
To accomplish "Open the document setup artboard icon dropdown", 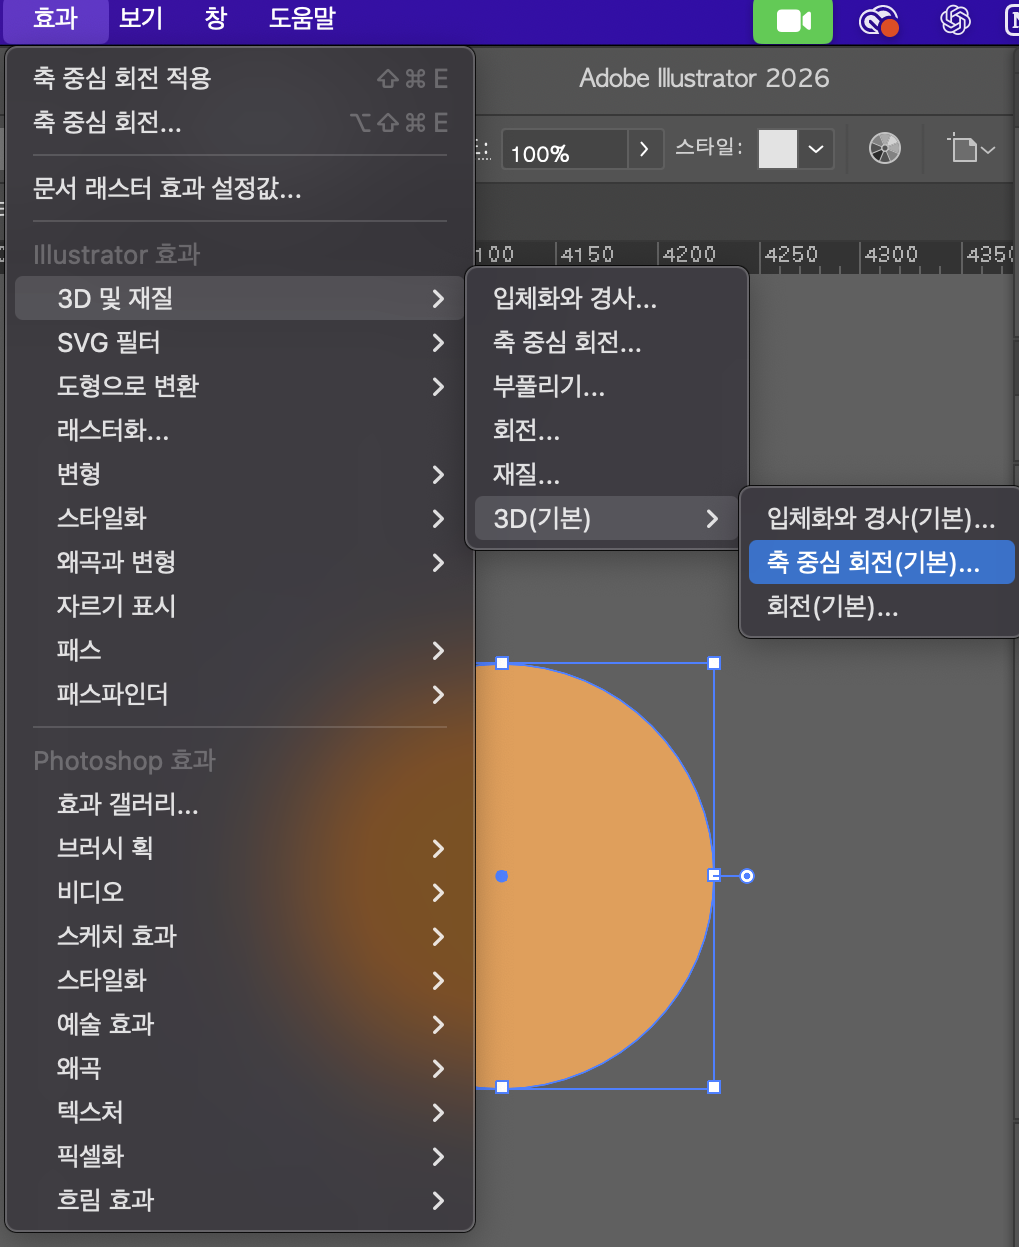I will coord(971,148).
